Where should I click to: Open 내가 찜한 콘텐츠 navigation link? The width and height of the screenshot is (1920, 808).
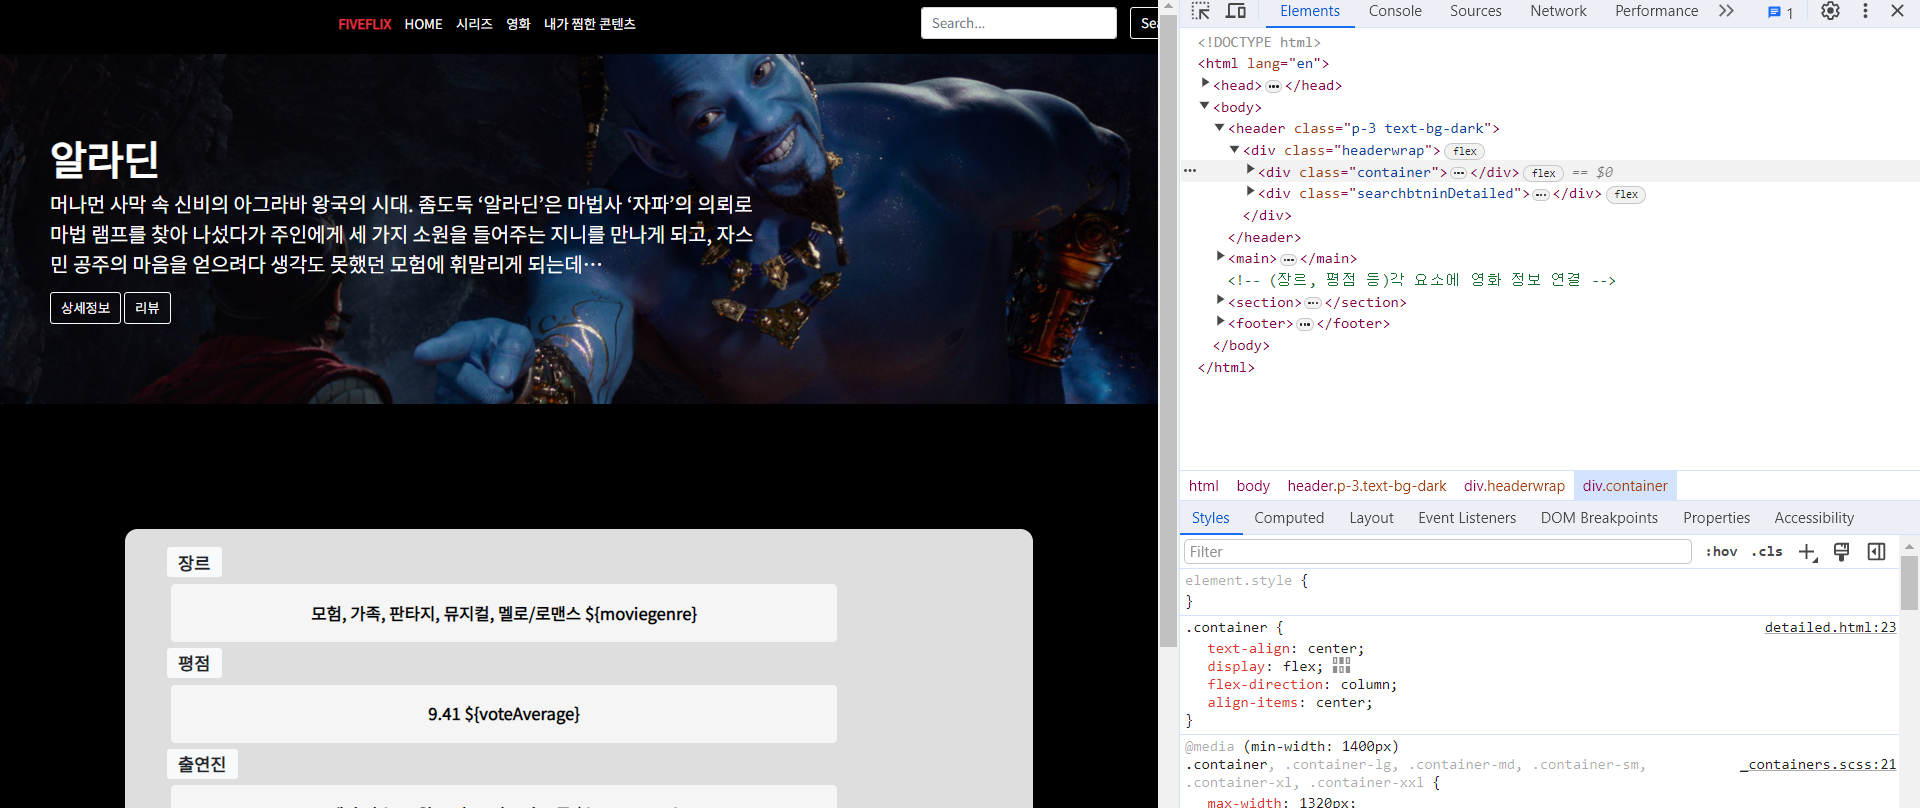pyautogui.click(x=589, y=24)
